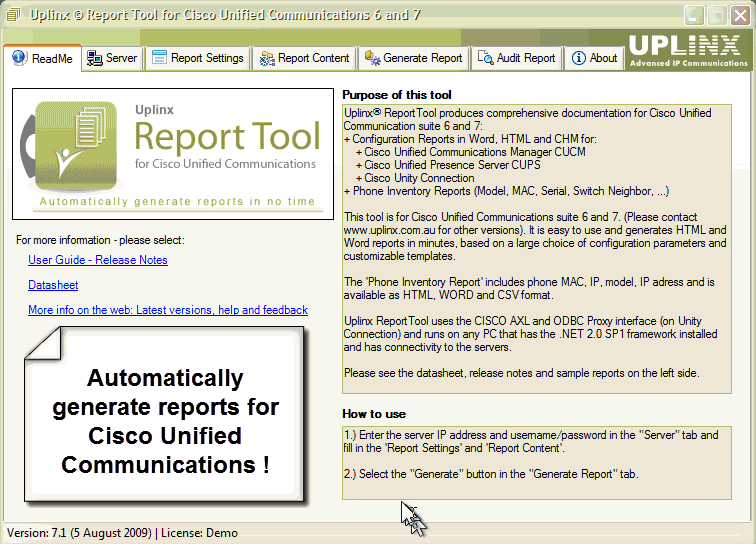Open the Report Settings tab
This screenshot has height=544, width=756.
(x=198, y=58)
